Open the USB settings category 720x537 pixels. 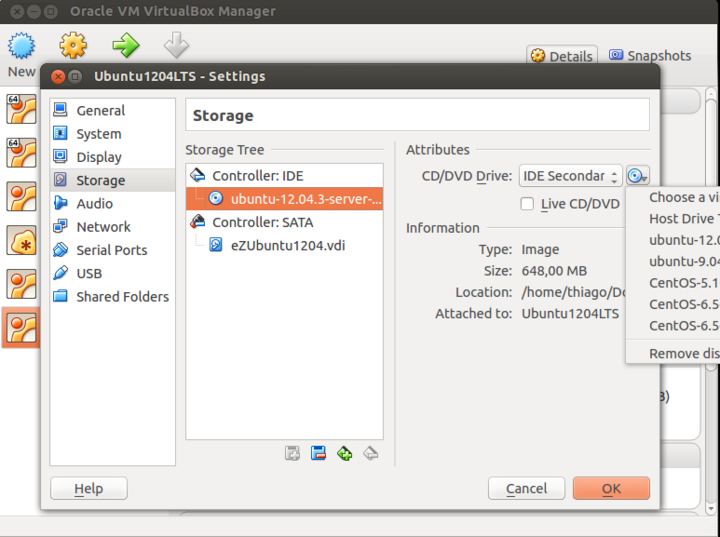click(112, 273)
